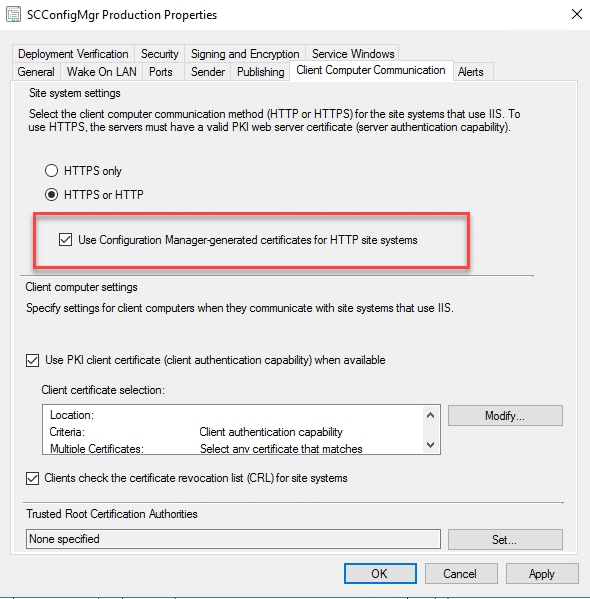Toggle Clients check the CRL checkbox
Screen dimensions: 590x599
coord(32,478)
